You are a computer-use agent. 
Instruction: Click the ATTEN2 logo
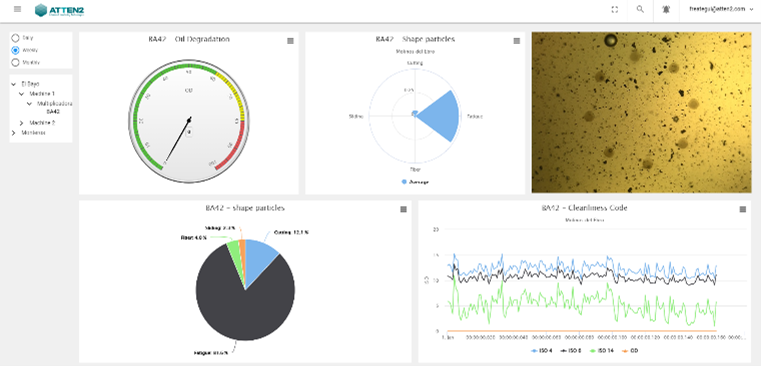point(60,10)
